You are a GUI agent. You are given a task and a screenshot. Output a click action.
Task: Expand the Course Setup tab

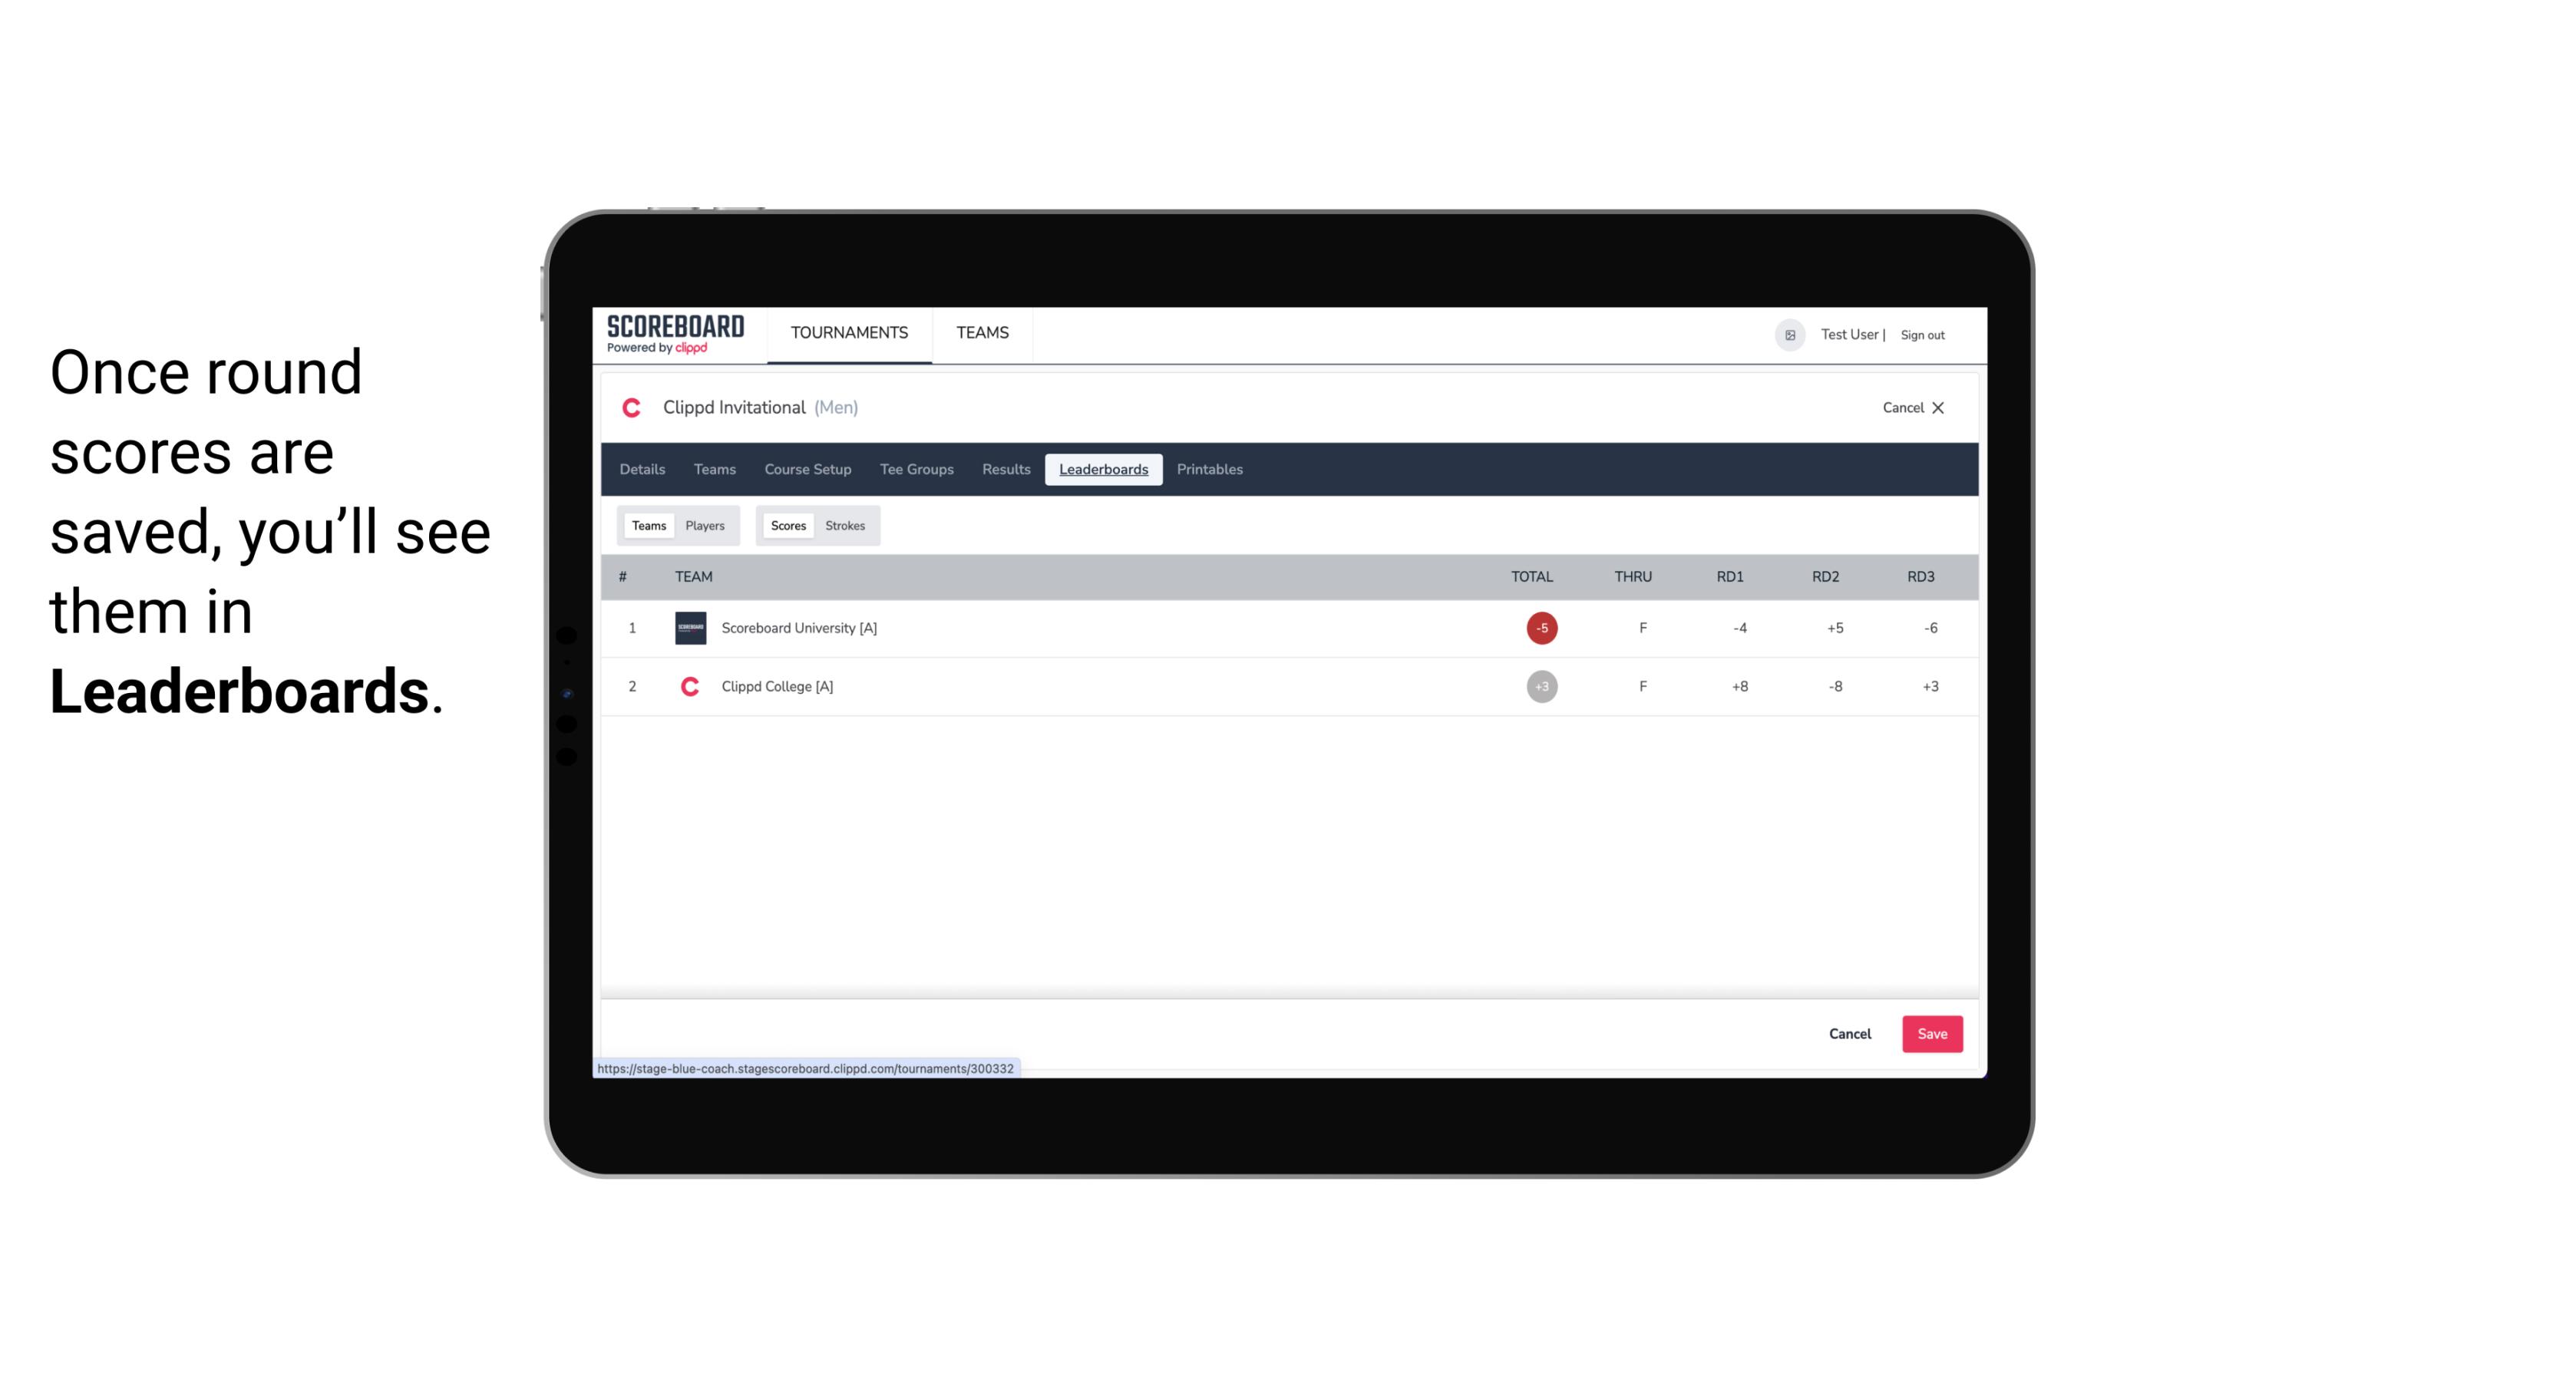pyautogui.click(x=807, y=470)
